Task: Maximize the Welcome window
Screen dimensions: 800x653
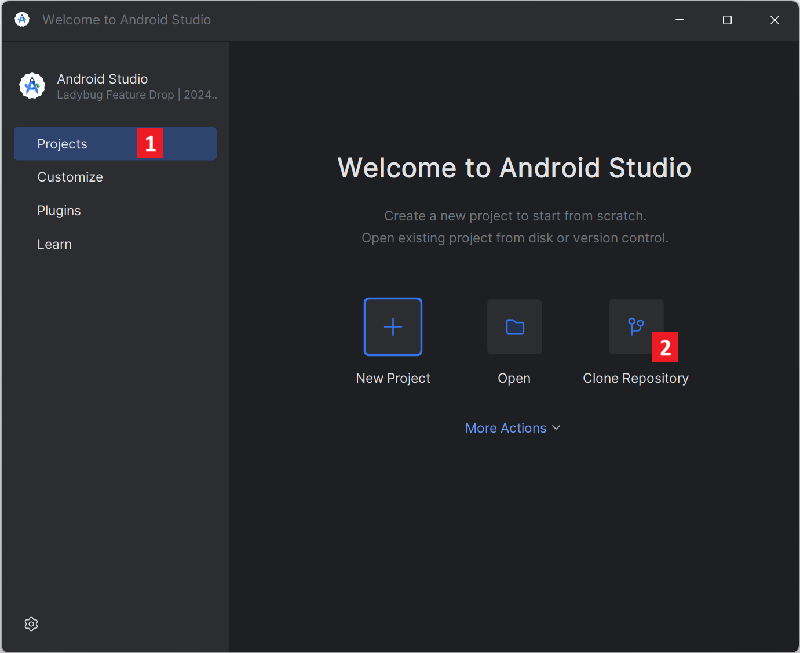Action: tap(727, 19)
